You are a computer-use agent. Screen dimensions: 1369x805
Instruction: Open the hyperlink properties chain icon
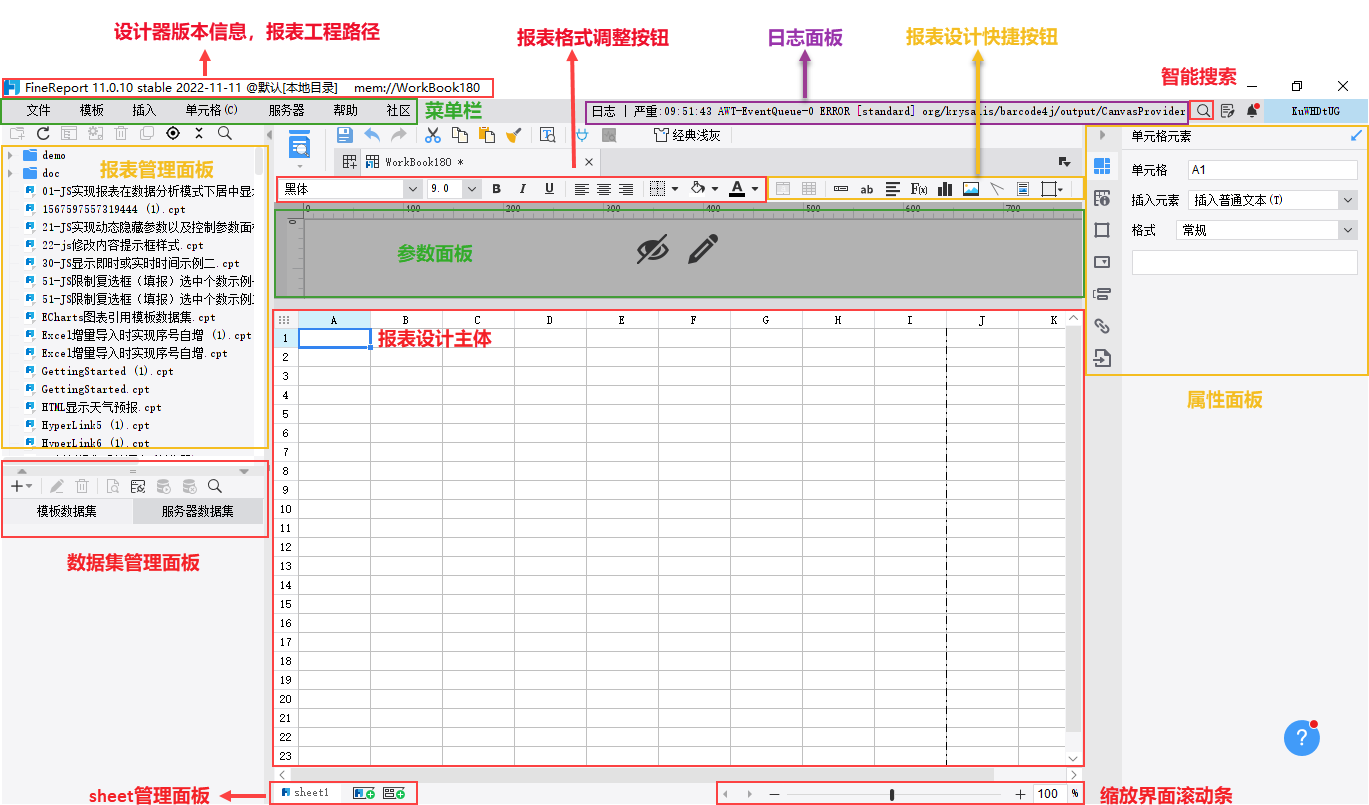1102,326
